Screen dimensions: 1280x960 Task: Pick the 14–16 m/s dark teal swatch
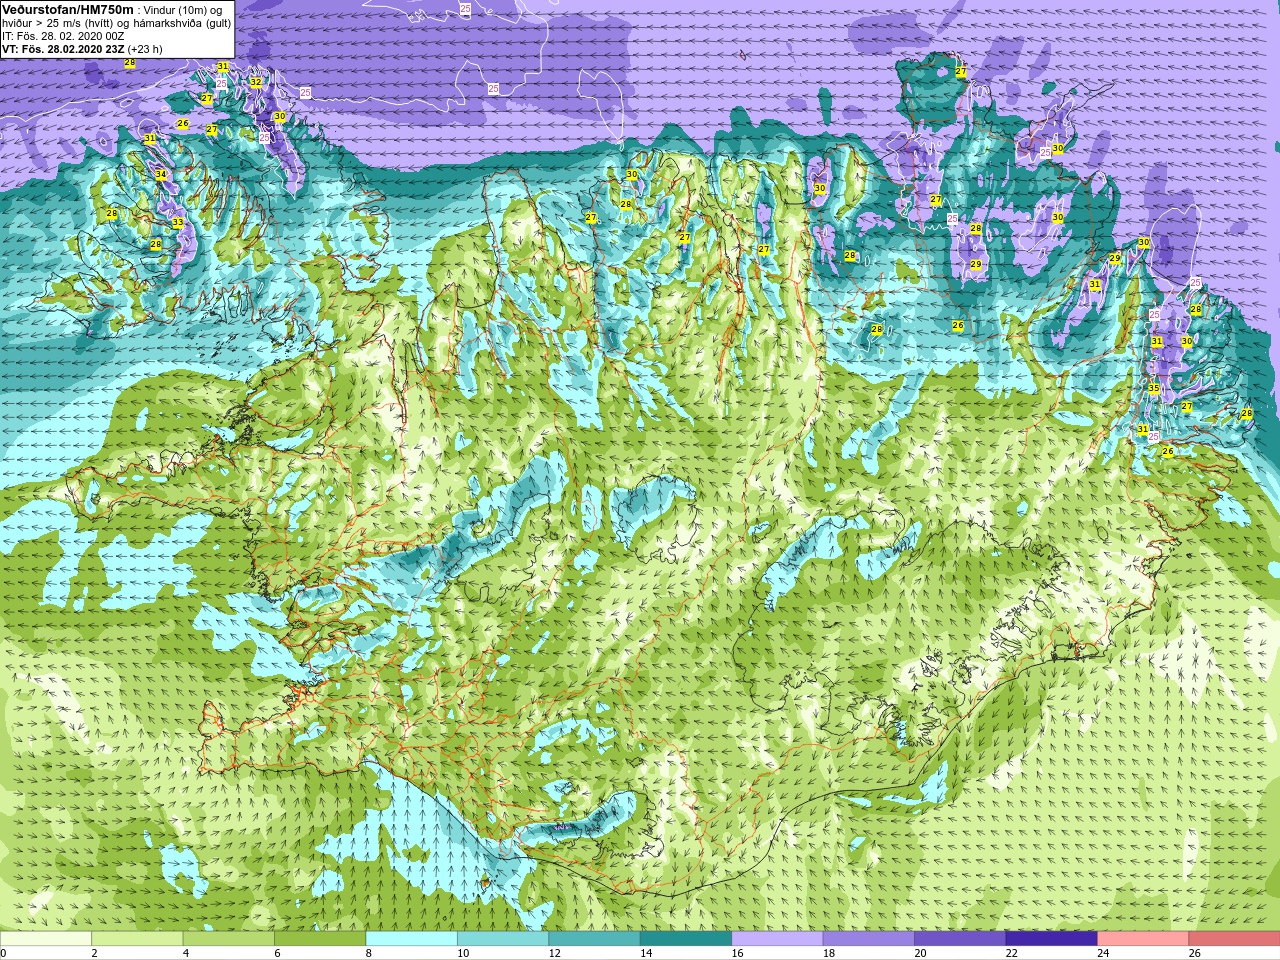(686, 940)
